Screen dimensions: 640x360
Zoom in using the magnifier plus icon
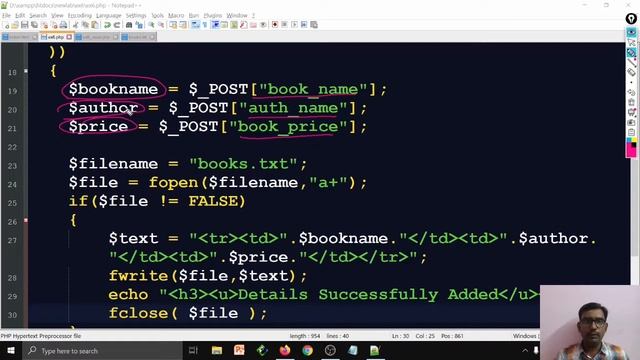pyautogui.click(x=151, y=25)
